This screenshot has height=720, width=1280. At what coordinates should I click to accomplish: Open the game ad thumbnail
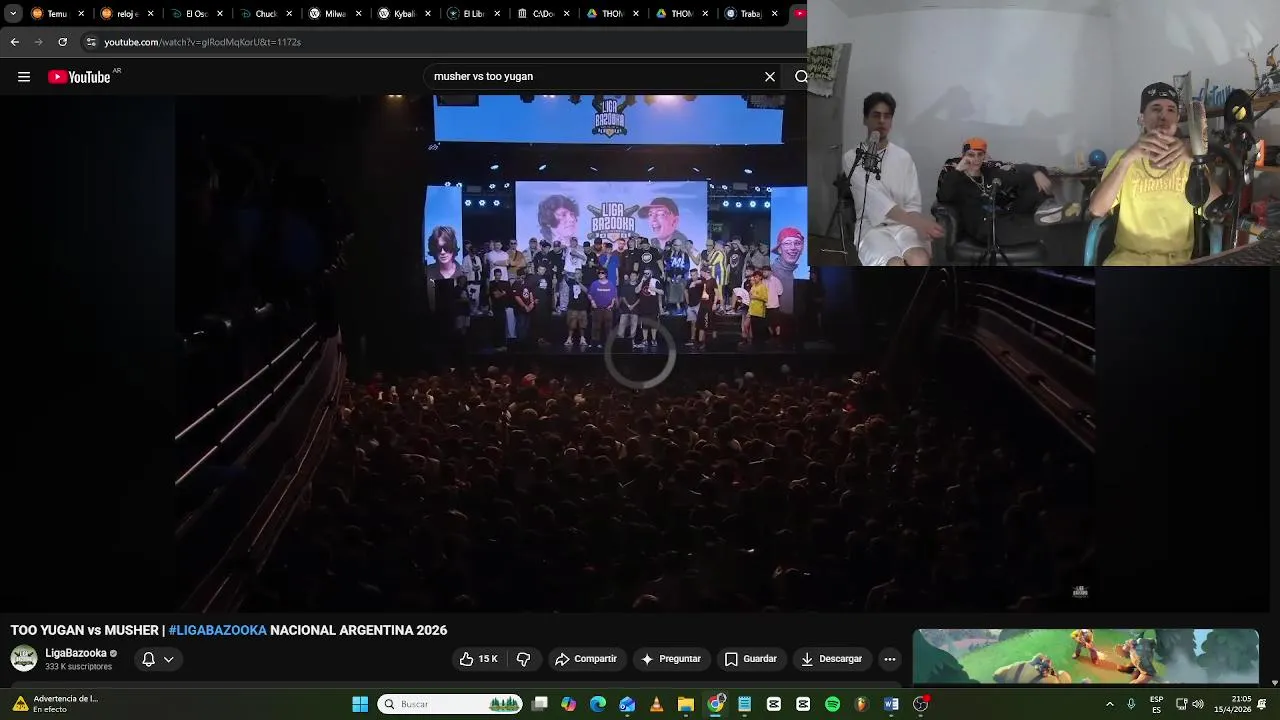point(1086,657)
